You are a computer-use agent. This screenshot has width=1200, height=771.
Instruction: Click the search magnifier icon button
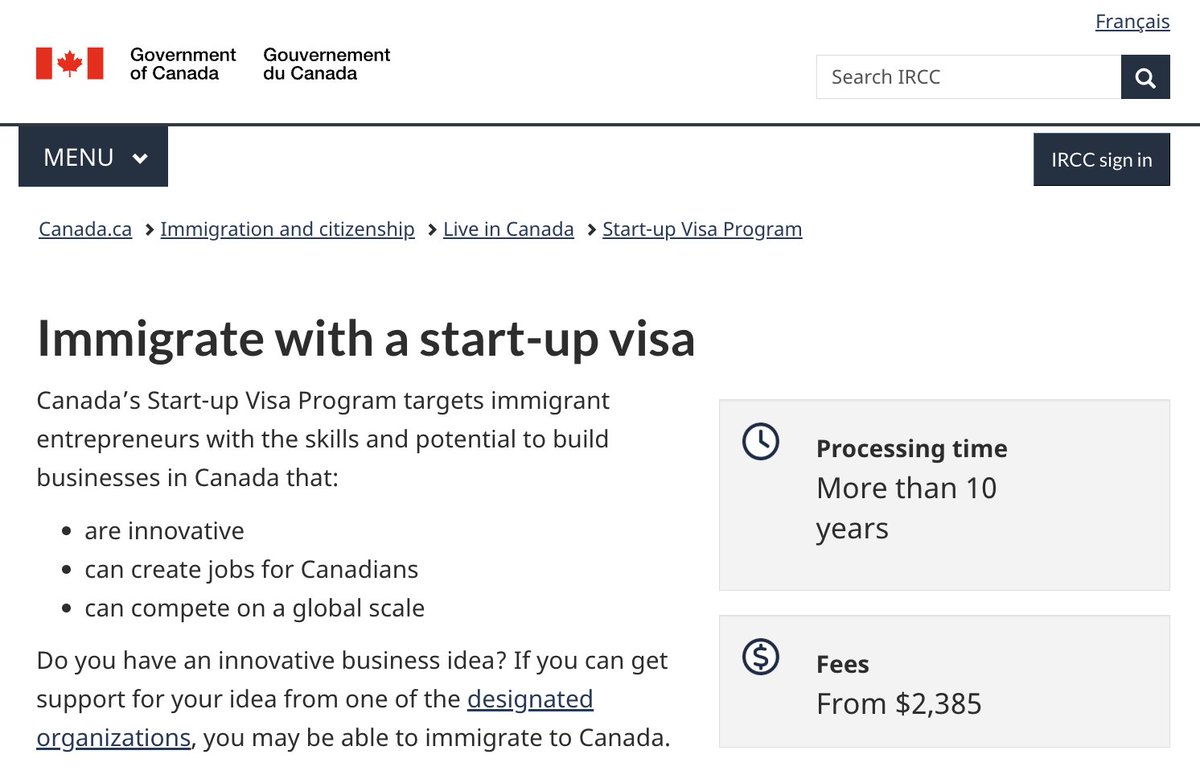click(1145, 77)
